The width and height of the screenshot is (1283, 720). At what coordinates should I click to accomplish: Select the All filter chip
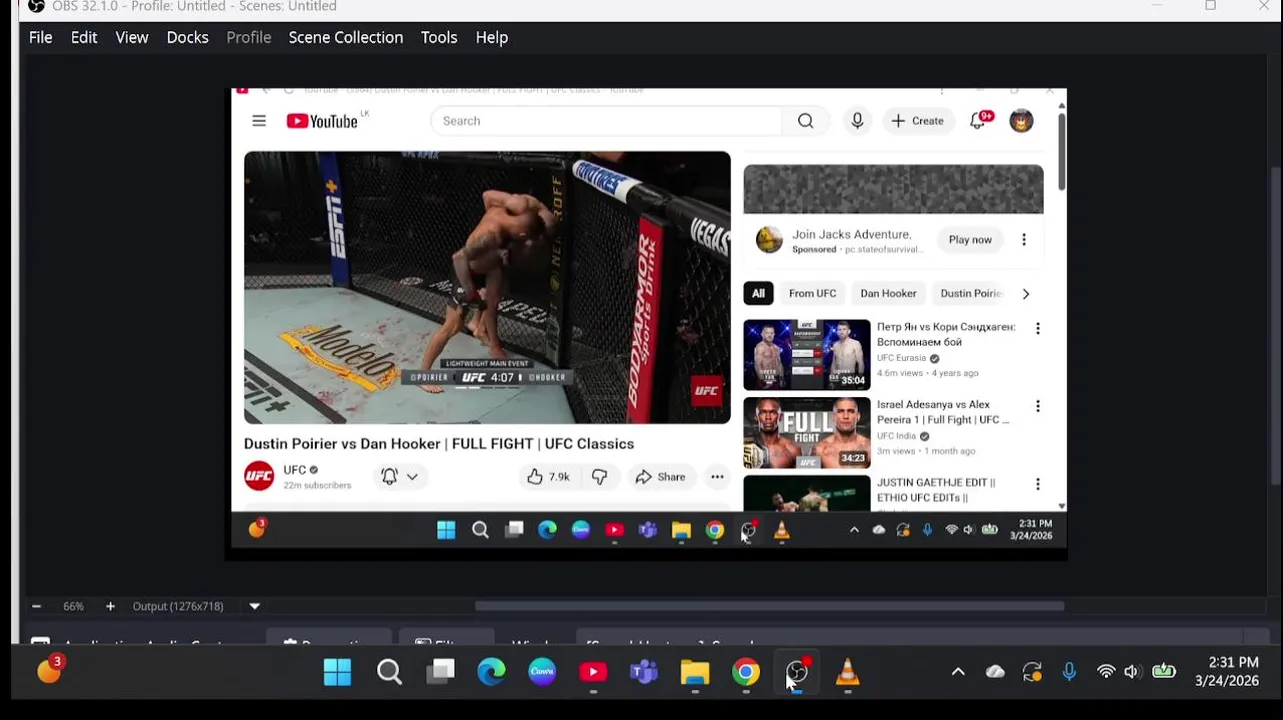coord(758,294)
